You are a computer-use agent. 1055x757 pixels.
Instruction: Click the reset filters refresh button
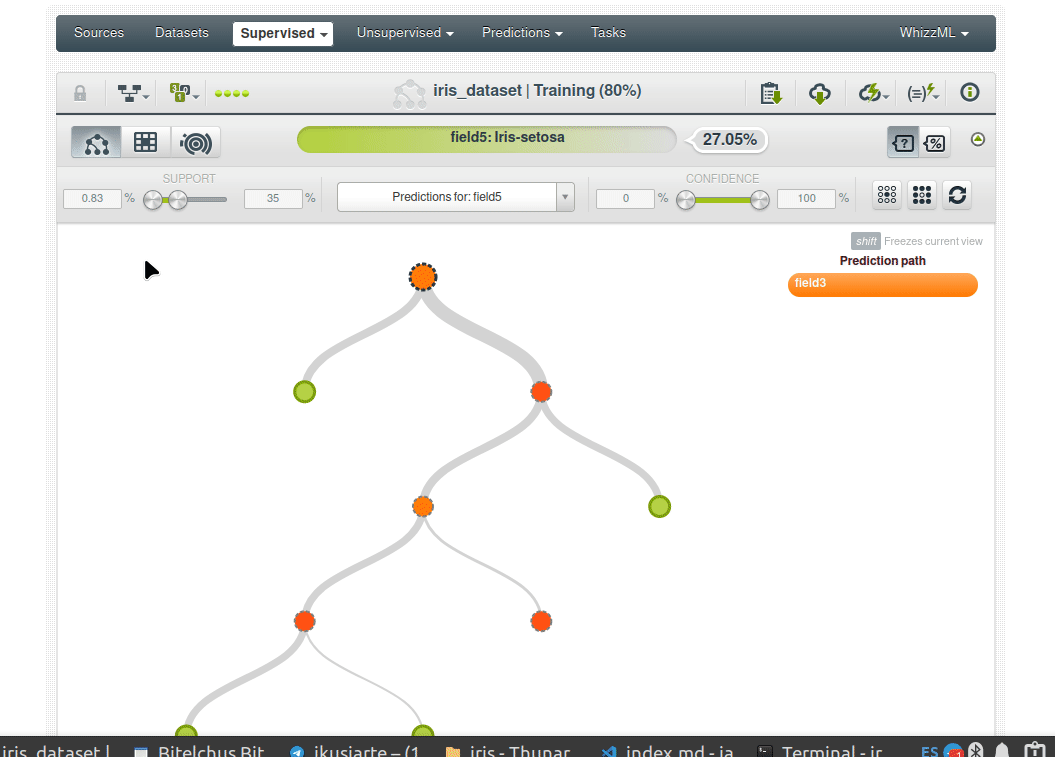[957, 195]
